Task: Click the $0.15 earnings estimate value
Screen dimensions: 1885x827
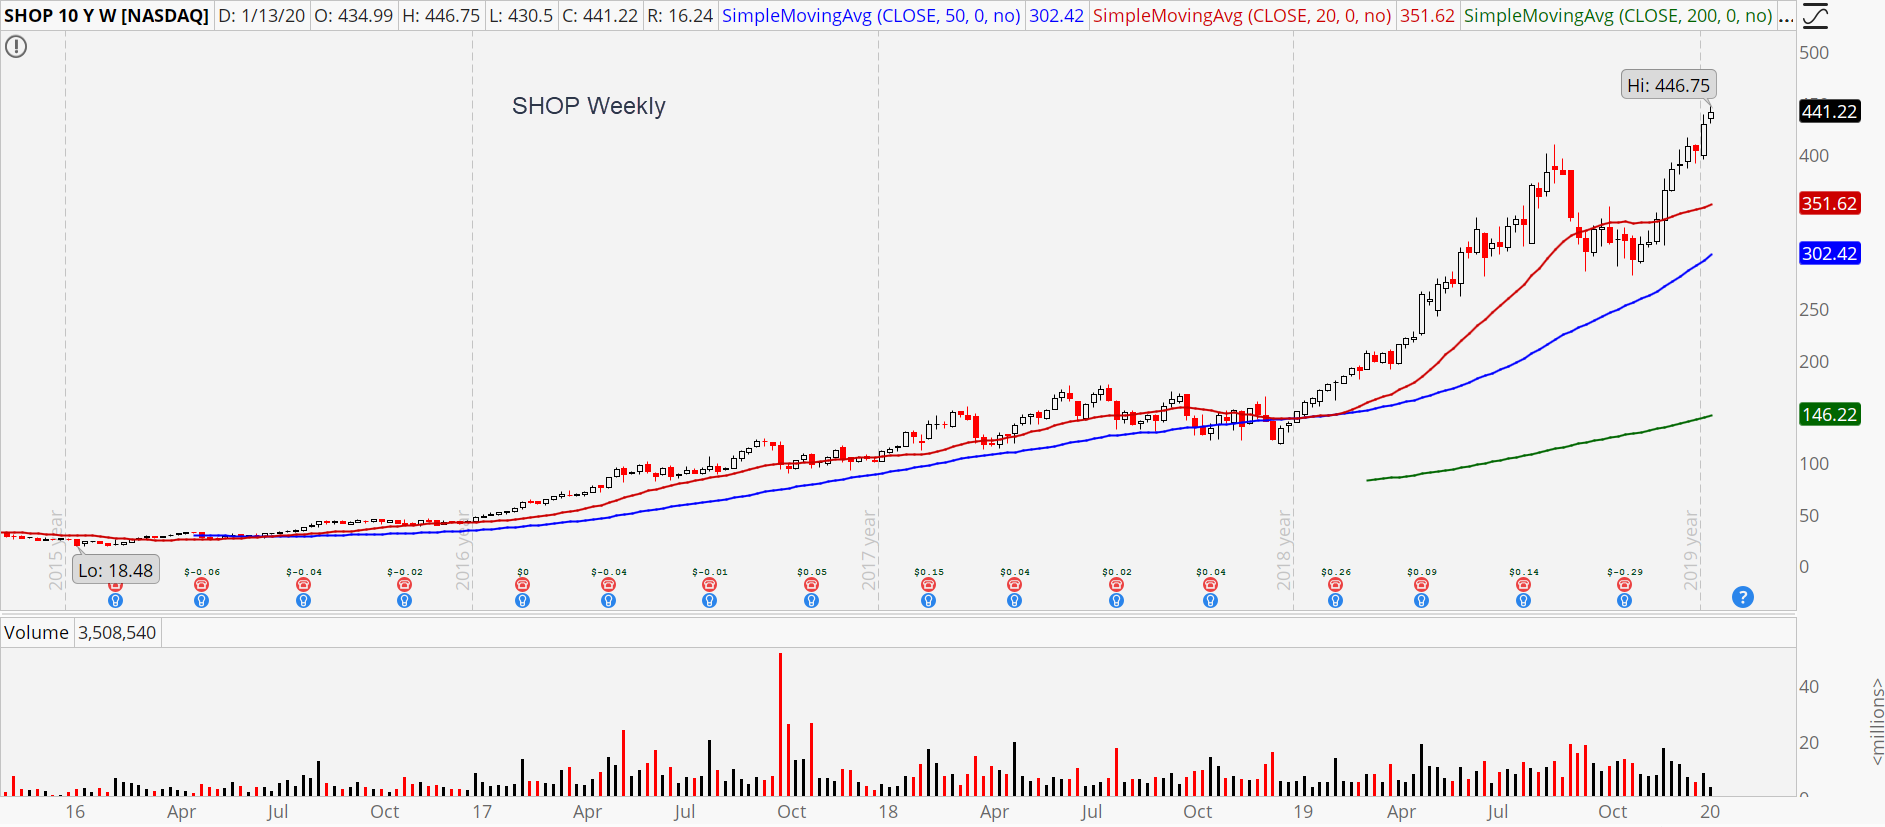Action: tap(928, 572)
